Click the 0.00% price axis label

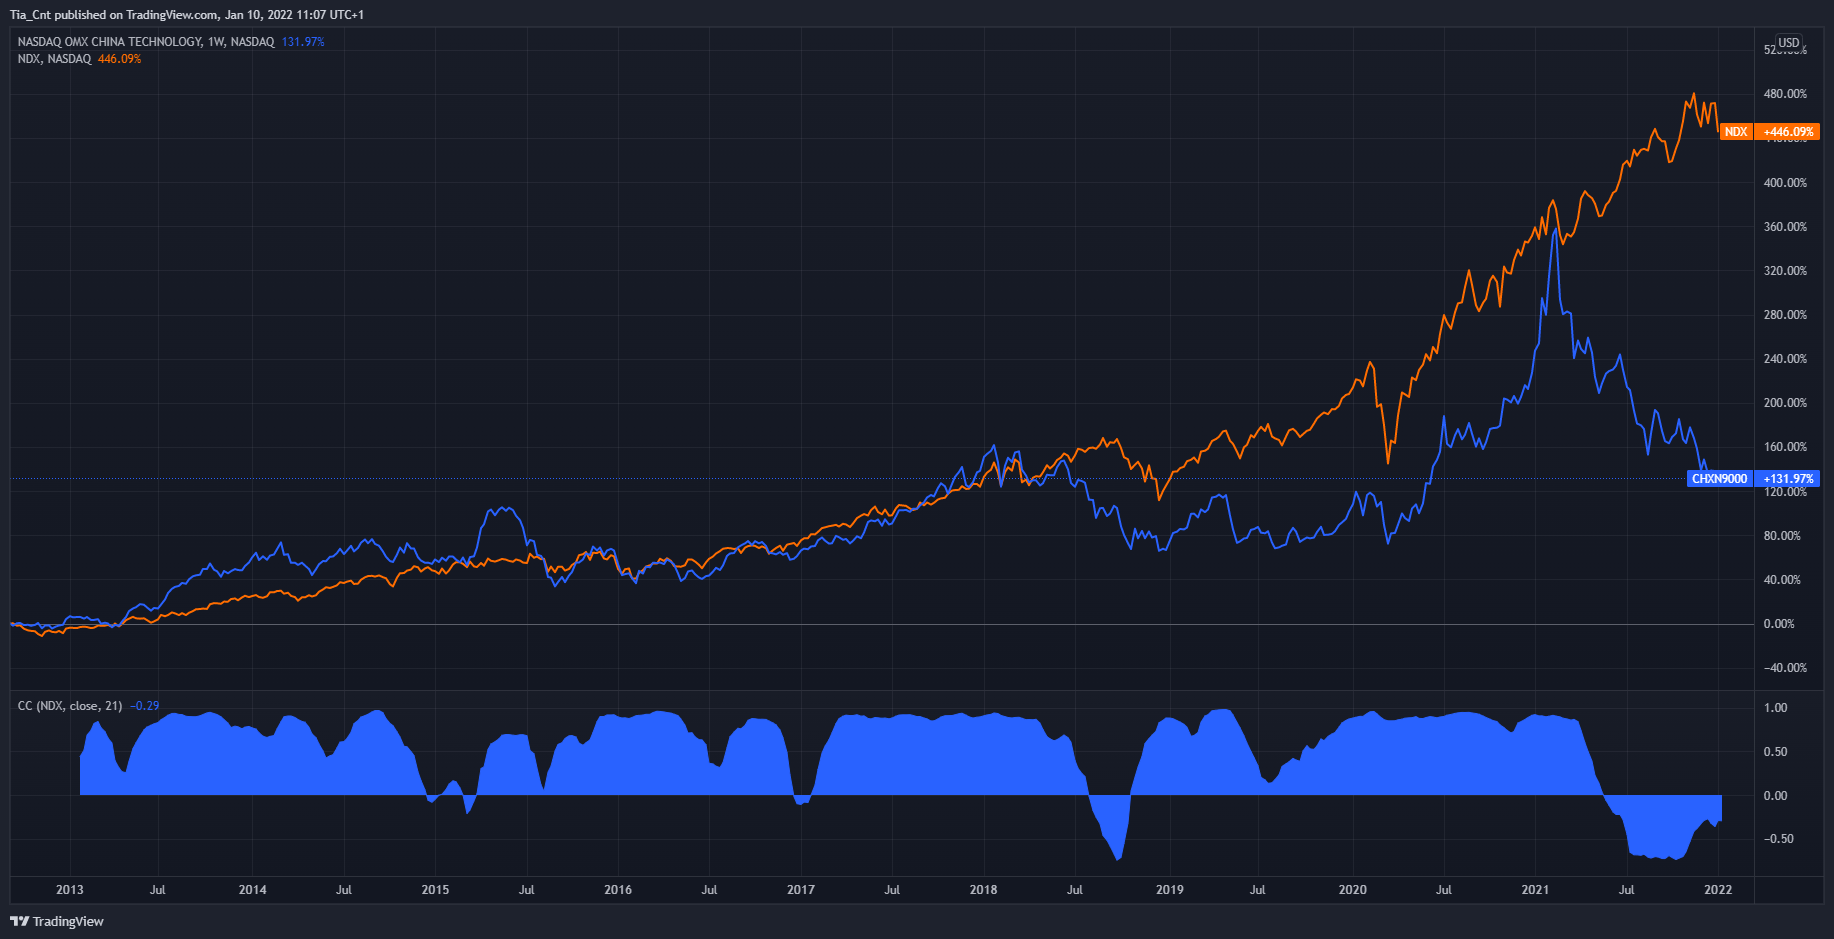click(x=1779, y=624)
